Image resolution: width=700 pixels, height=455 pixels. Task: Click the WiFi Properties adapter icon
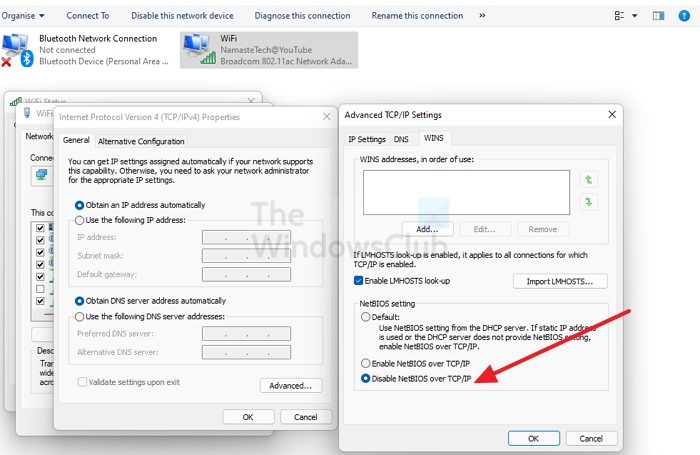[x=27, y=113]
